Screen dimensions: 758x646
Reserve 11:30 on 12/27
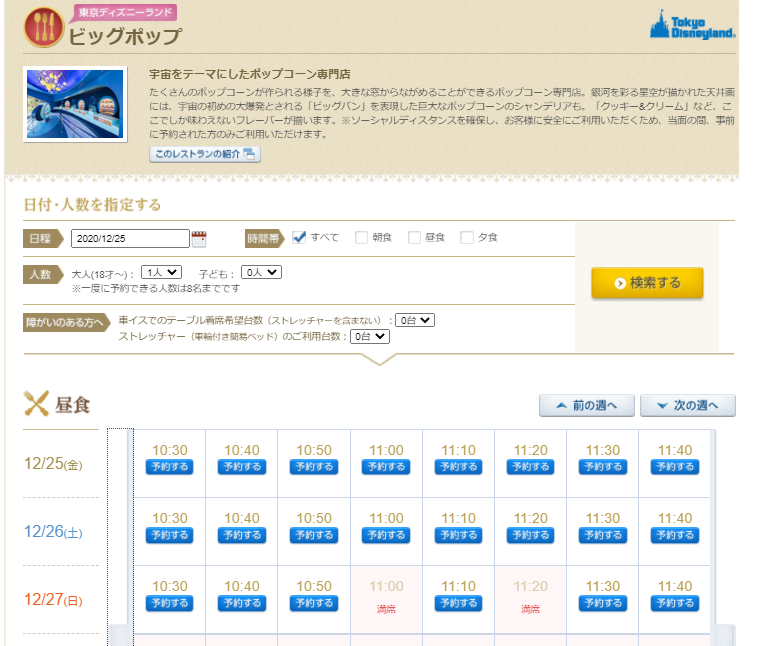click(x=603, y=603)
